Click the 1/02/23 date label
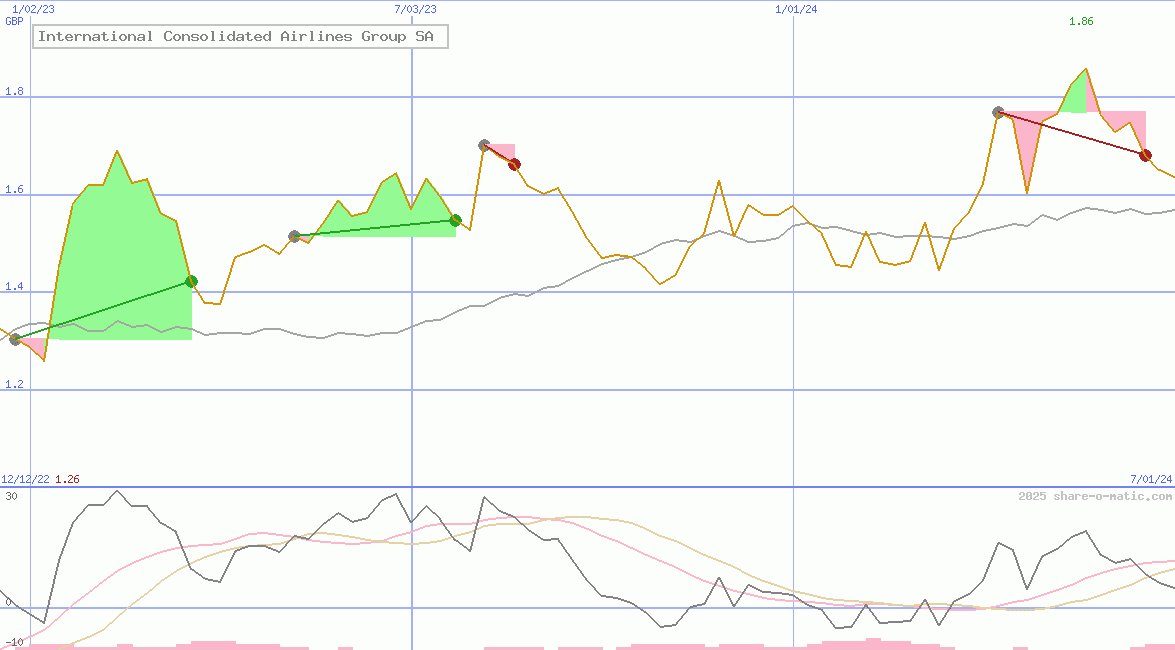Viewport: 1175px width, 650px height. pyautogui.click(x=33, y=9)
